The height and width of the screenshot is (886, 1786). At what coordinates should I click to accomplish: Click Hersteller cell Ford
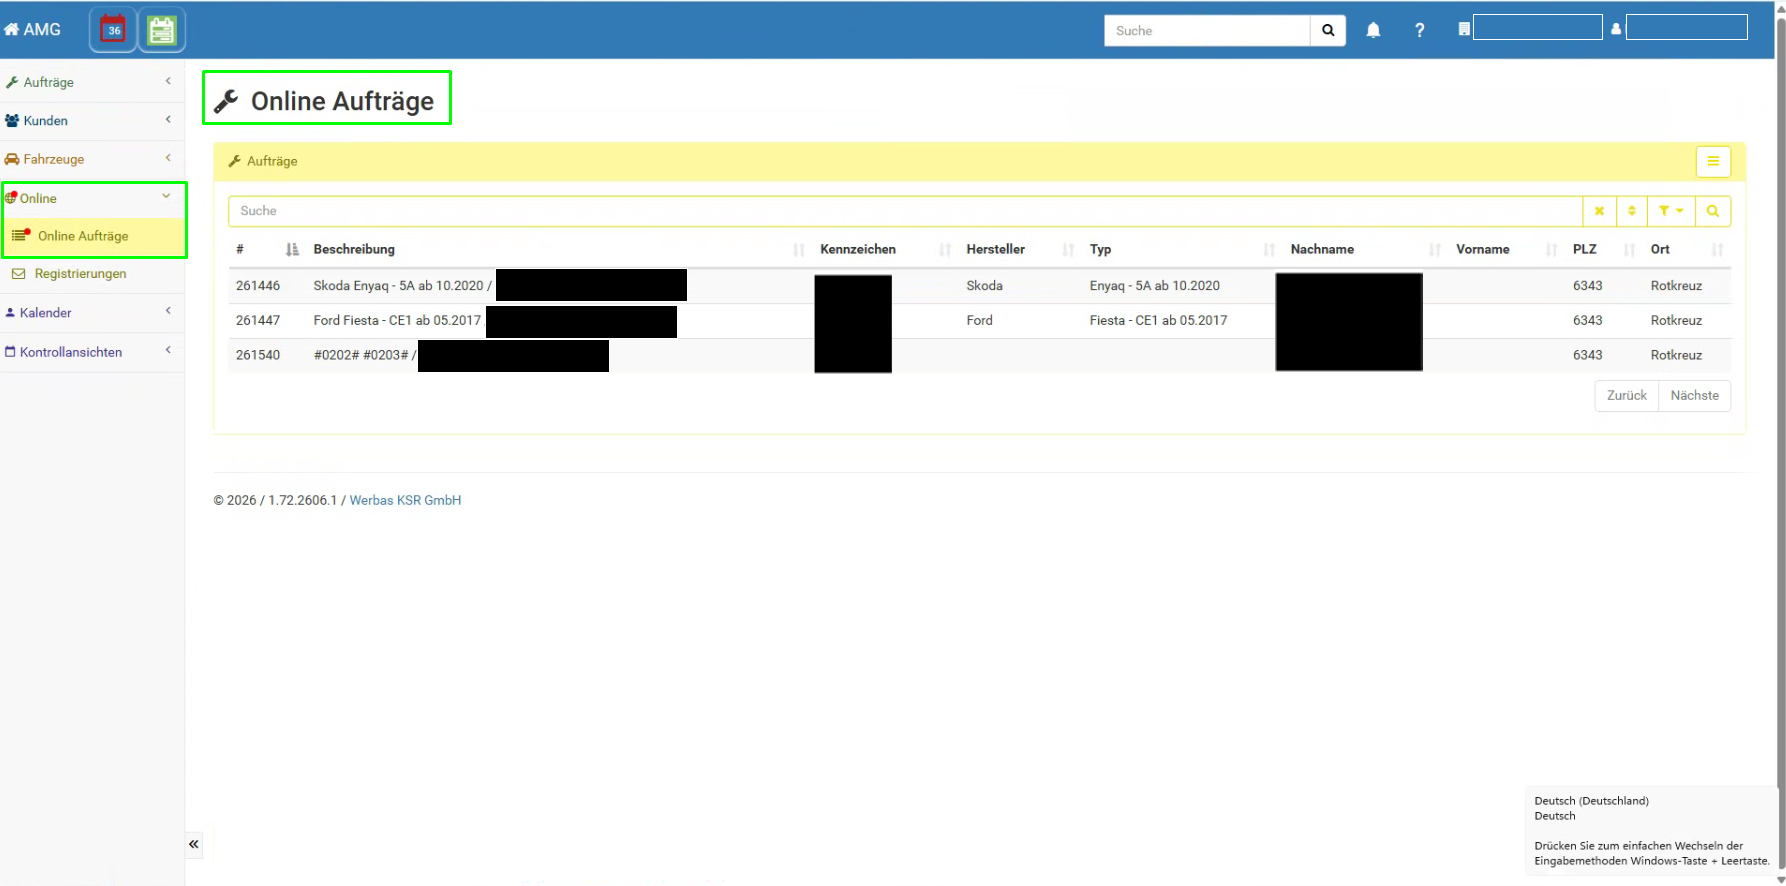coord(979,321)
